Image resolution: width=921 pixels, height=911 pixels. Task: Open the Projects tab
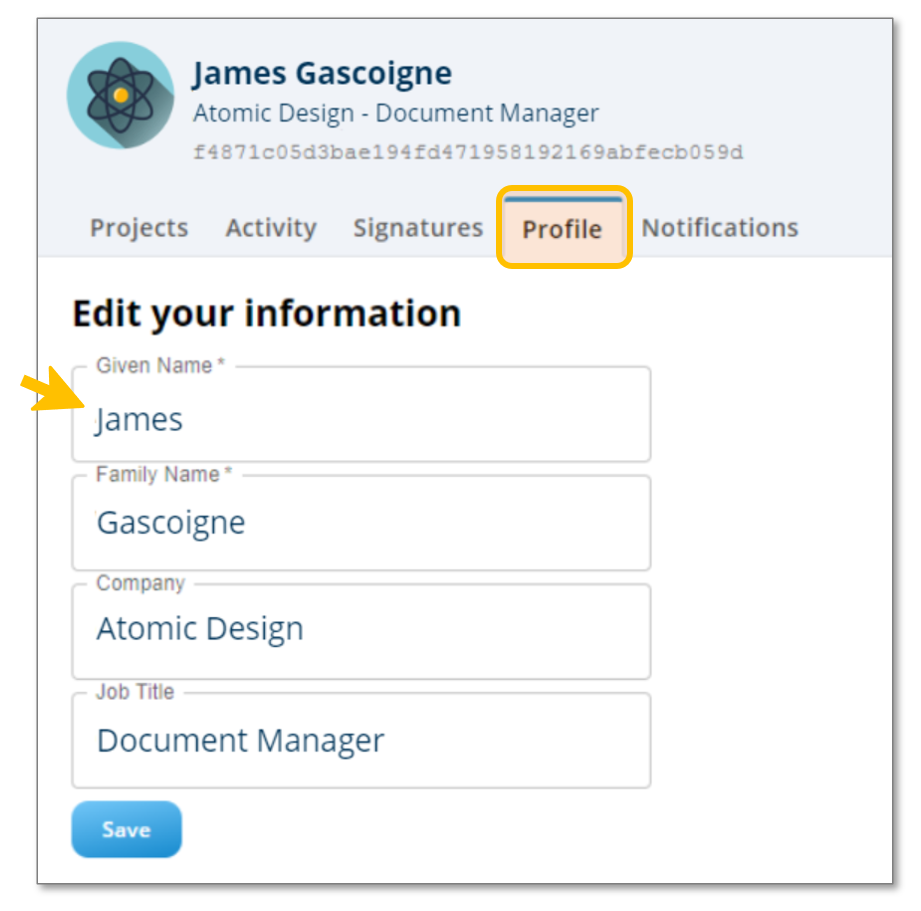139,228
